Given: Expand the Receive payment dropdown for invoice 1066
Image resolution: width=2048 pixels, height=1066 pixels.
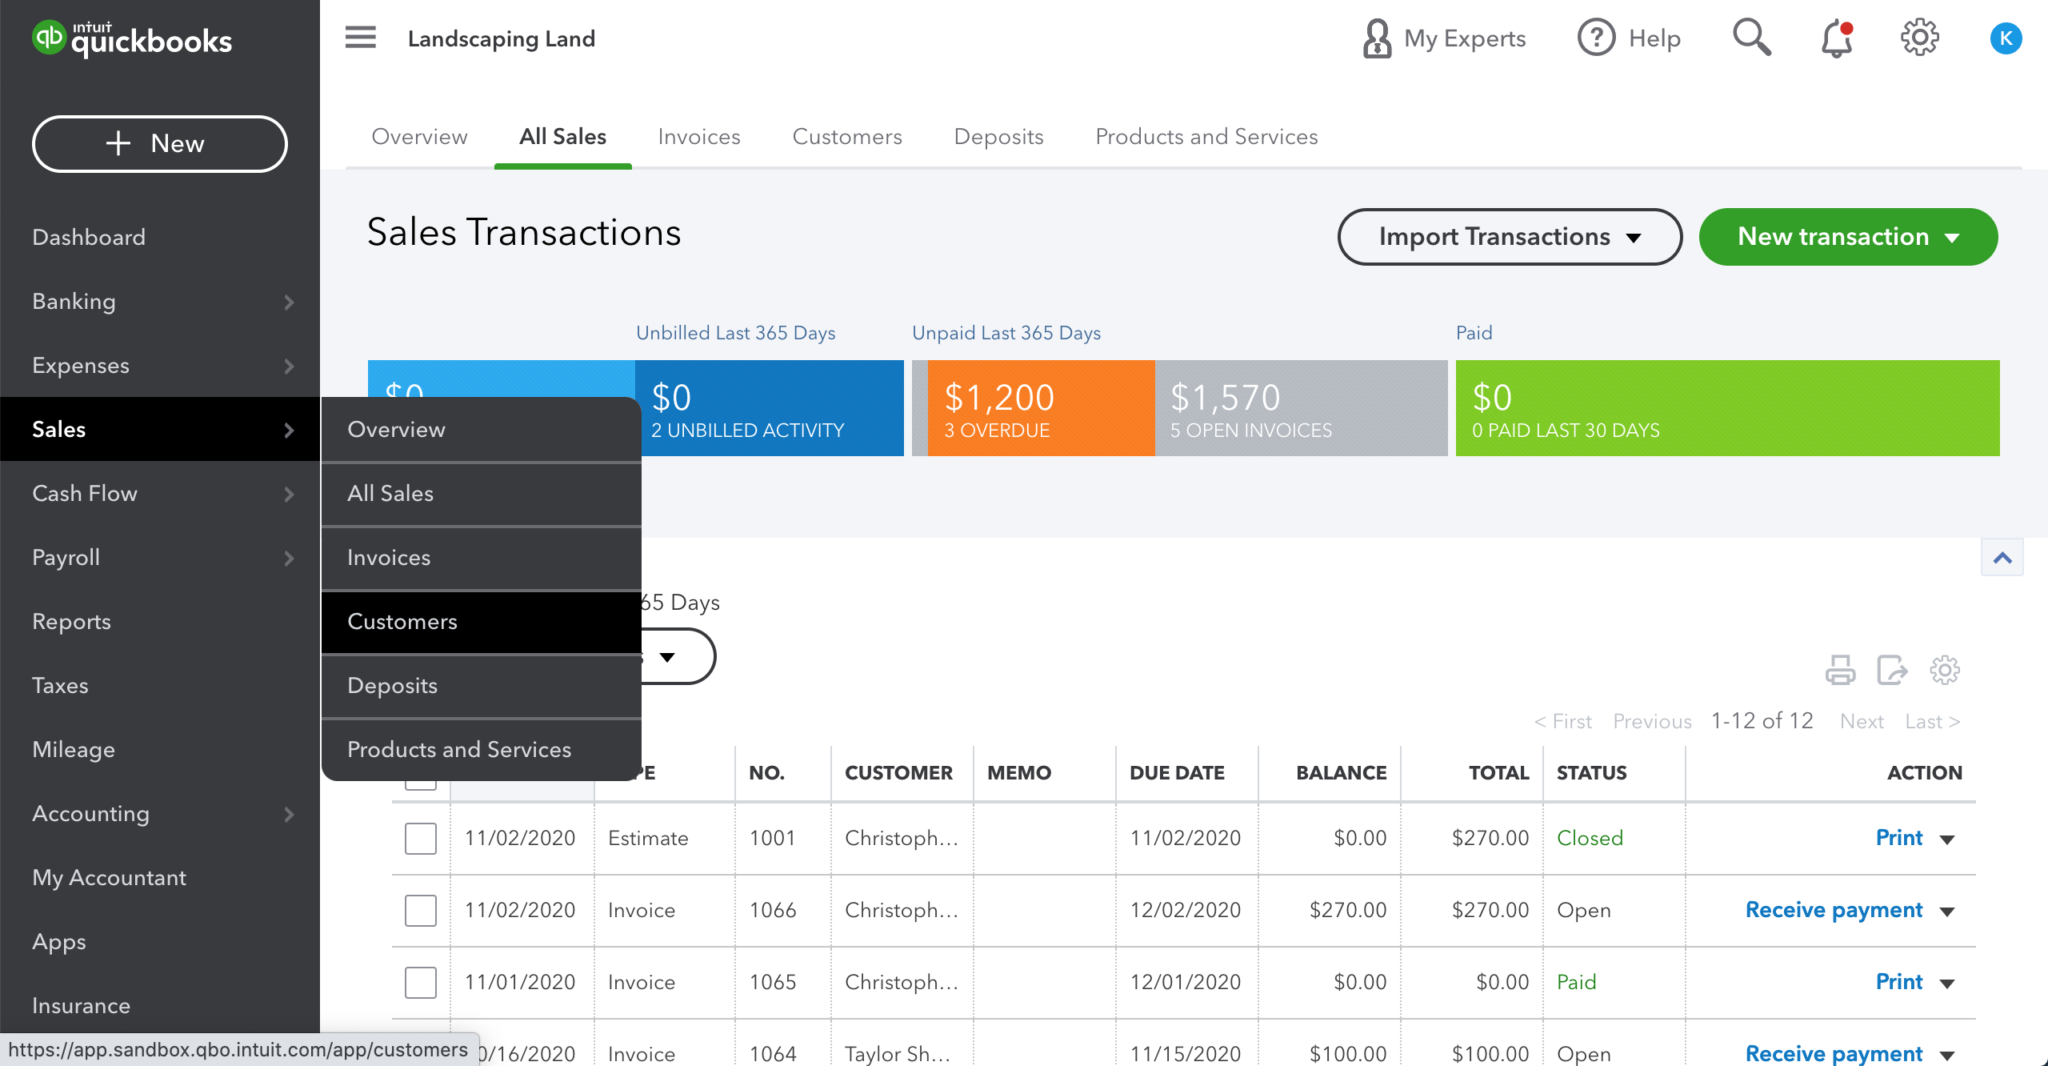Looking at the screenshot, I should [1947, 911].
